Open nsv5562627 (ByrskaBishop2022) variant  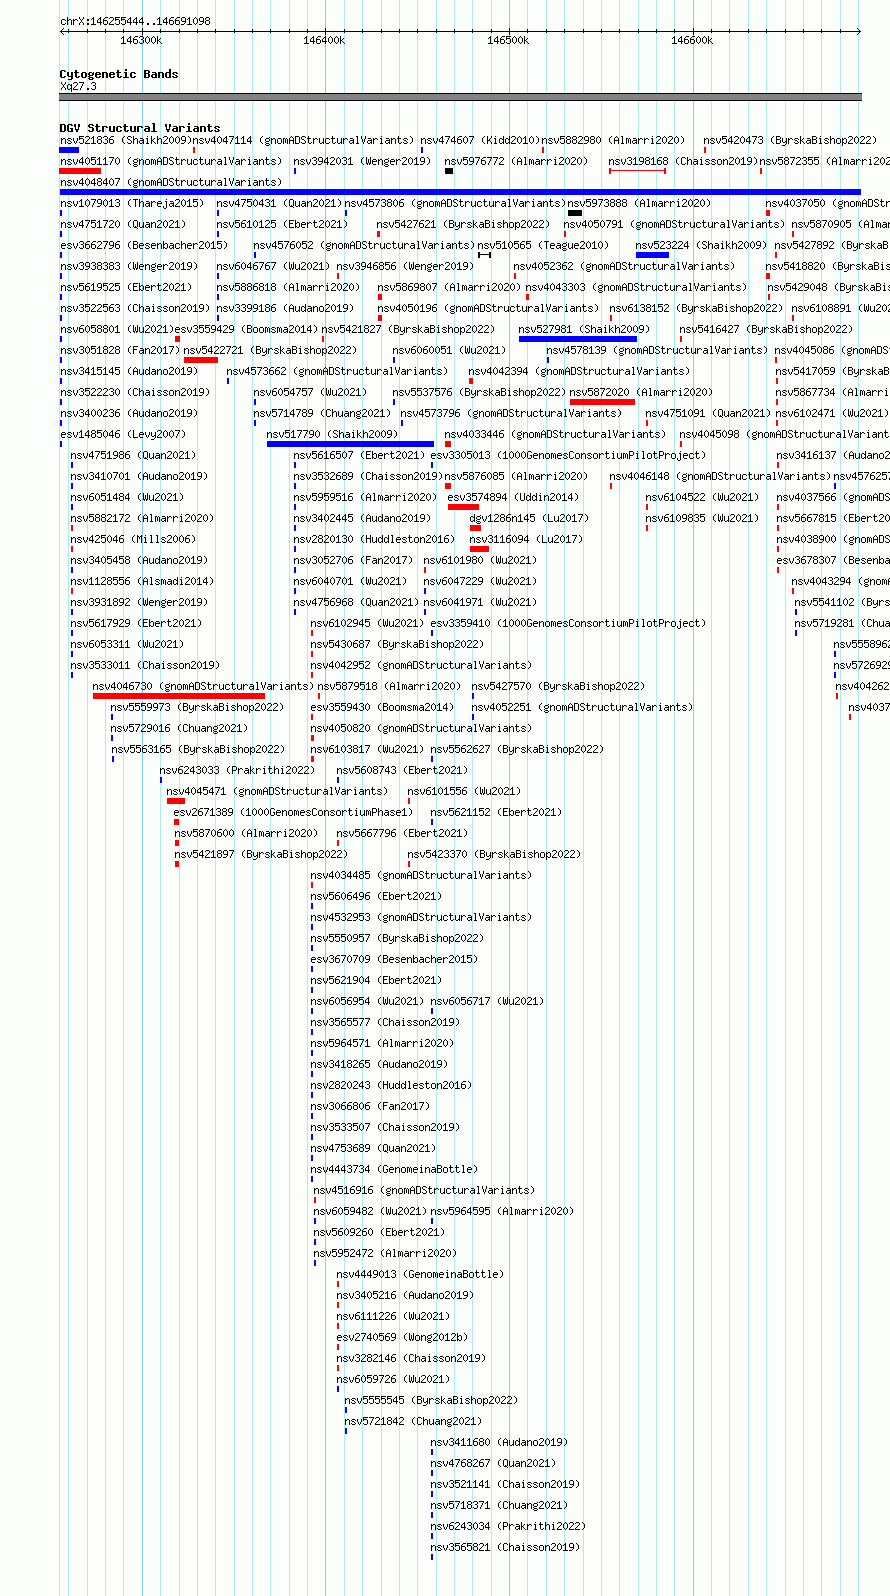point(517,750)
